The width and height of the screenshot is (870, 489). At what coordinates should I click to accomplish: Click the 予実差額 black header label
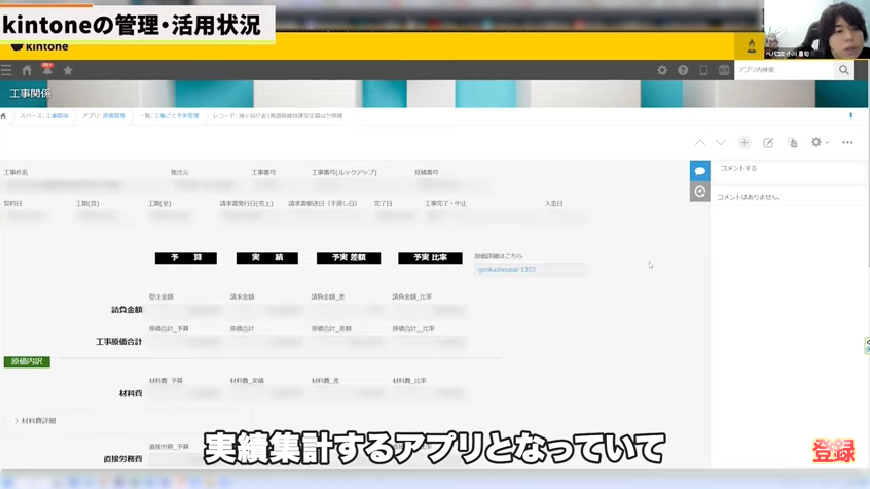[x=349, y=258]
